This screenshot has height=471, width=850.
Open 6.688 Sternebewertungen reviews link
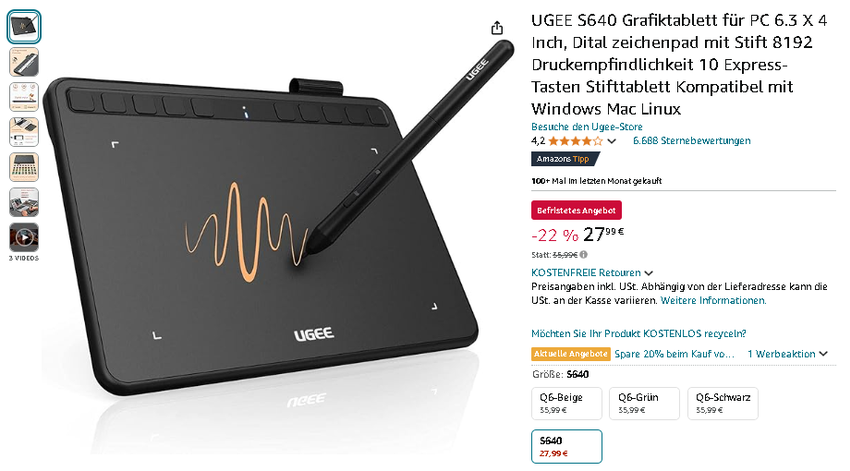click(x=692, y=141)
